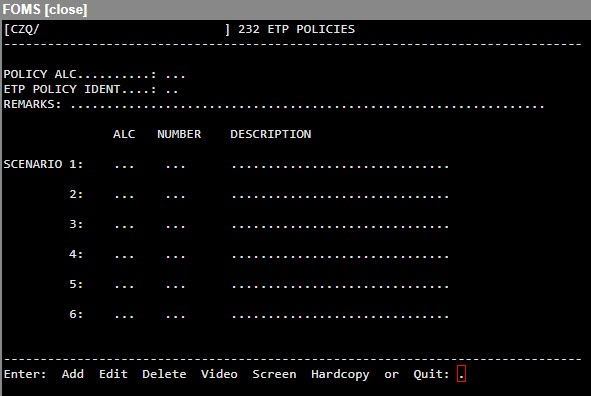The width and height of the screenshot is (591, 396).
Task: Click the FOMS window title text
Action: 21,9
